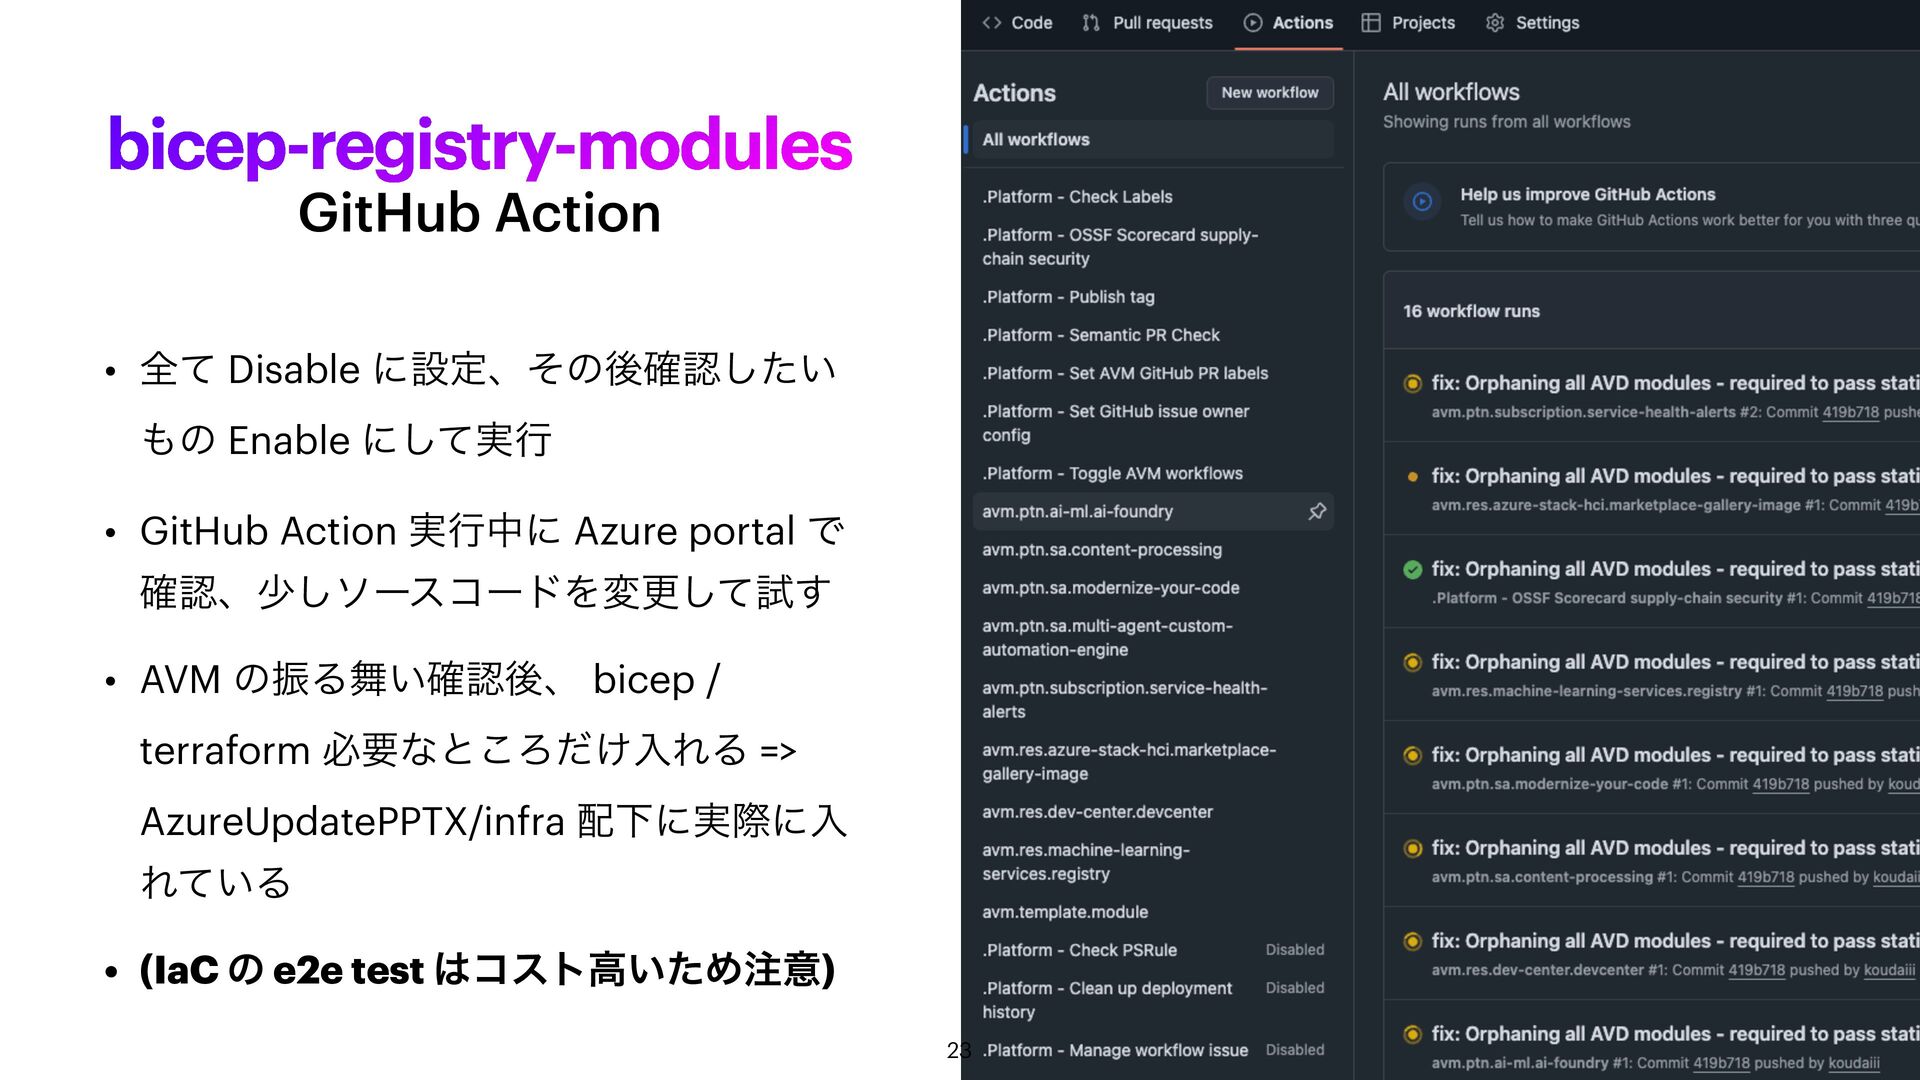Select the Actions tab
This screenshot has width=1920, height=1080.
click(1288, 22)
